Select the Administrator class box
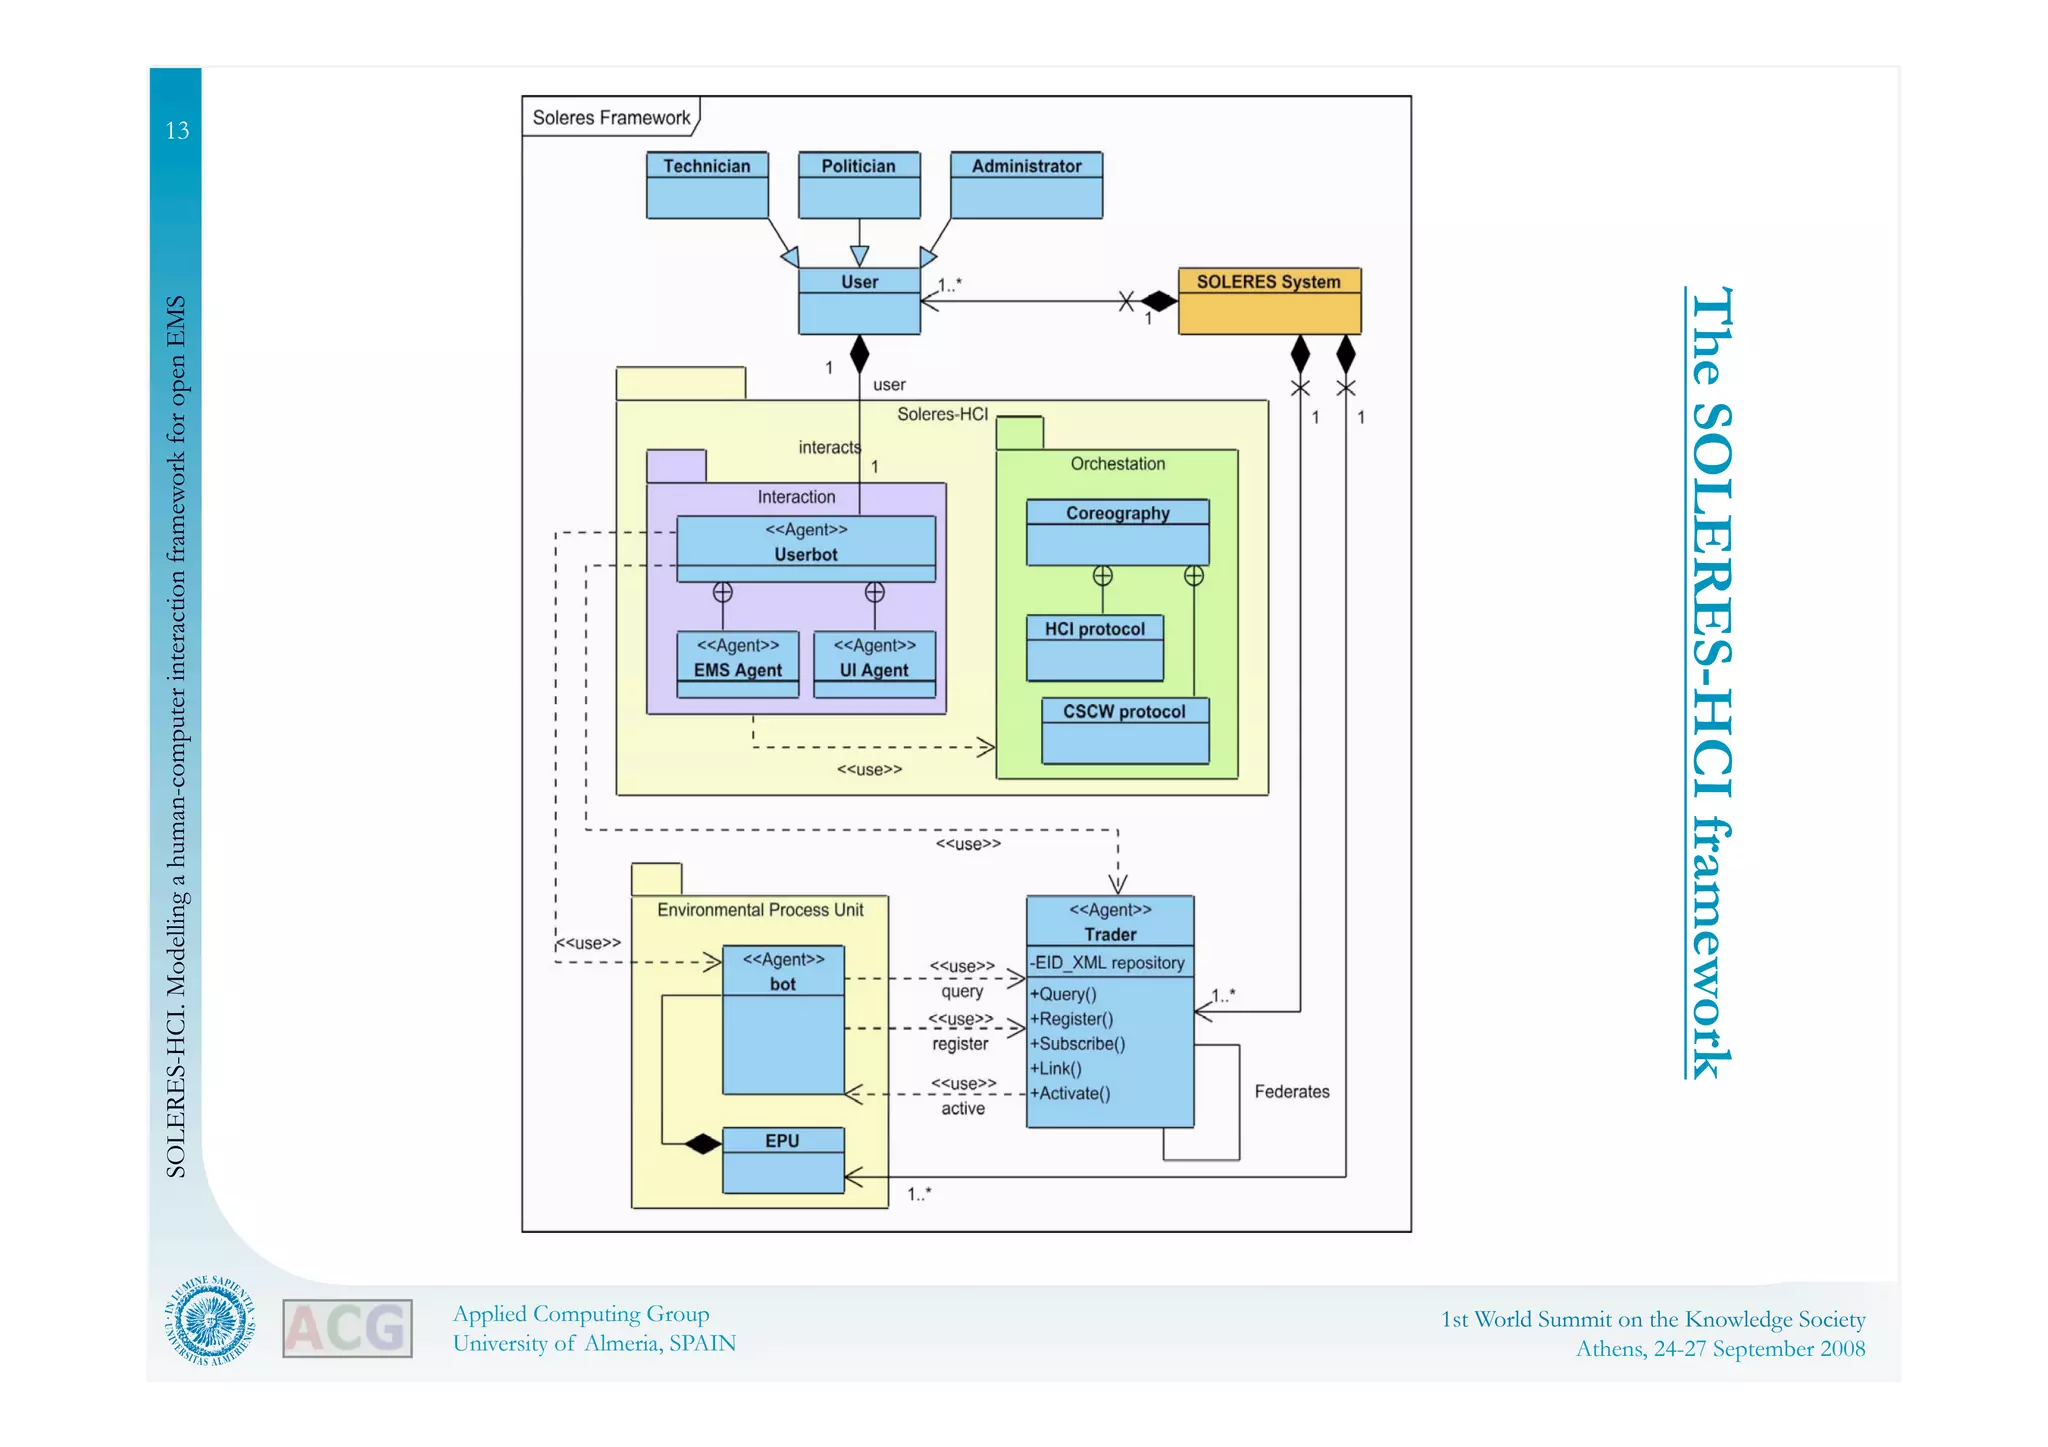This screenshot has height=1447, width=2048. coord(1025,184)
